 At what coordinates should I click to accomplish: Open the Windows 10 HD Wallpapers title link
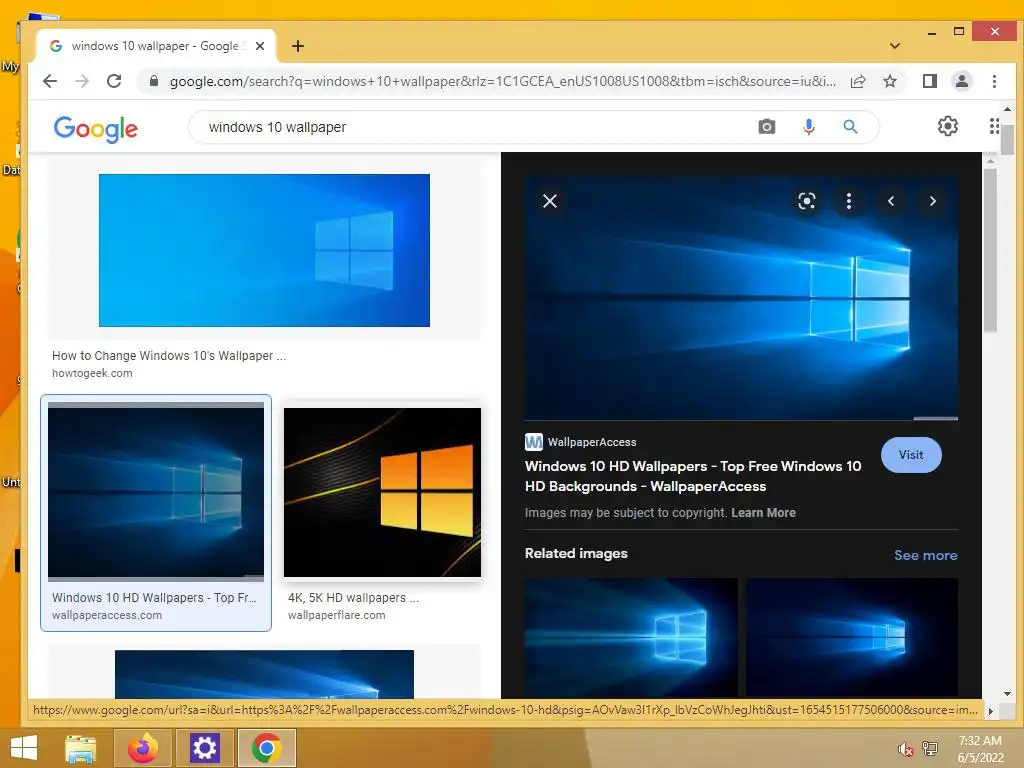[x=693, y=476]
